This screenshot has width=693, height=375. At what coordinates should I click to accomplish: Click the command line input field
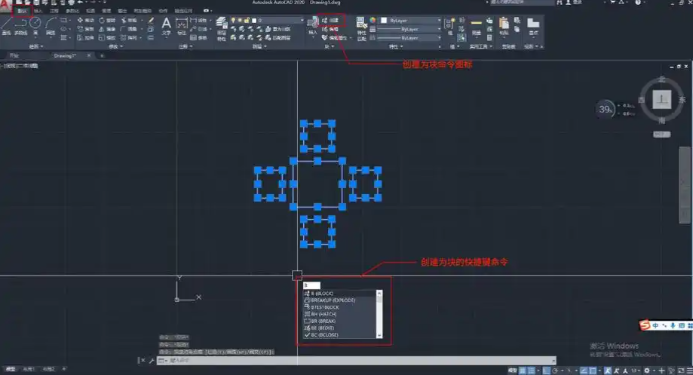pyautogui.click(x=357, y=360)
